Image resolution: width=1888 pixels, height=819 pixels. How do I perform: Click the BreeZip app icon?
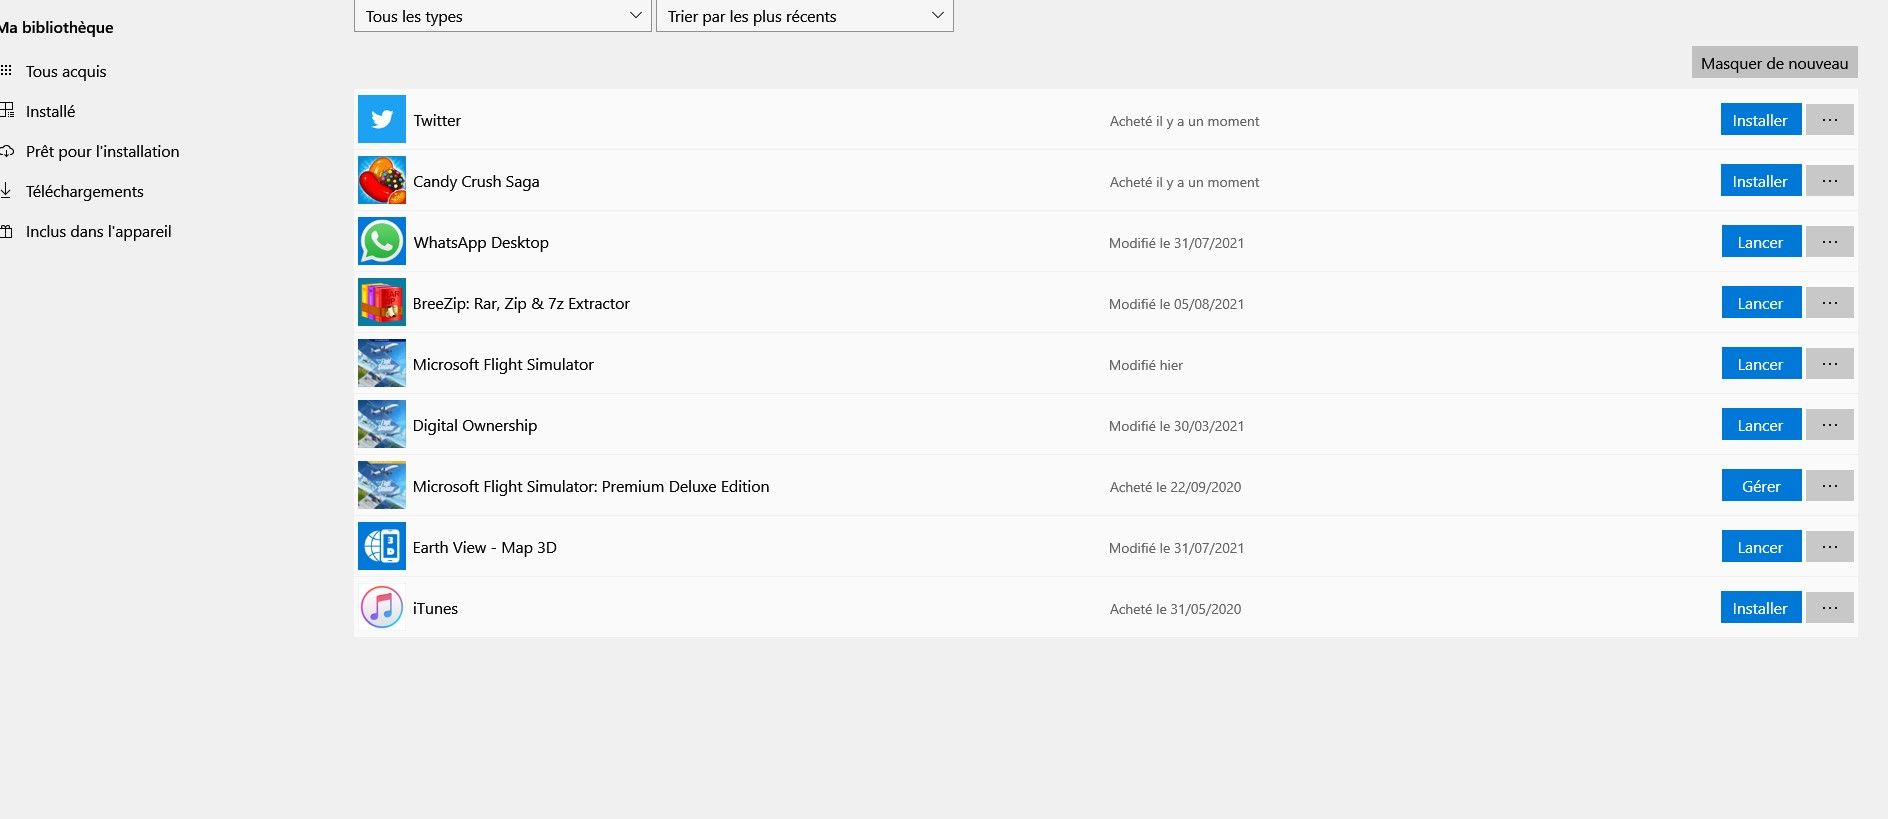382,303
